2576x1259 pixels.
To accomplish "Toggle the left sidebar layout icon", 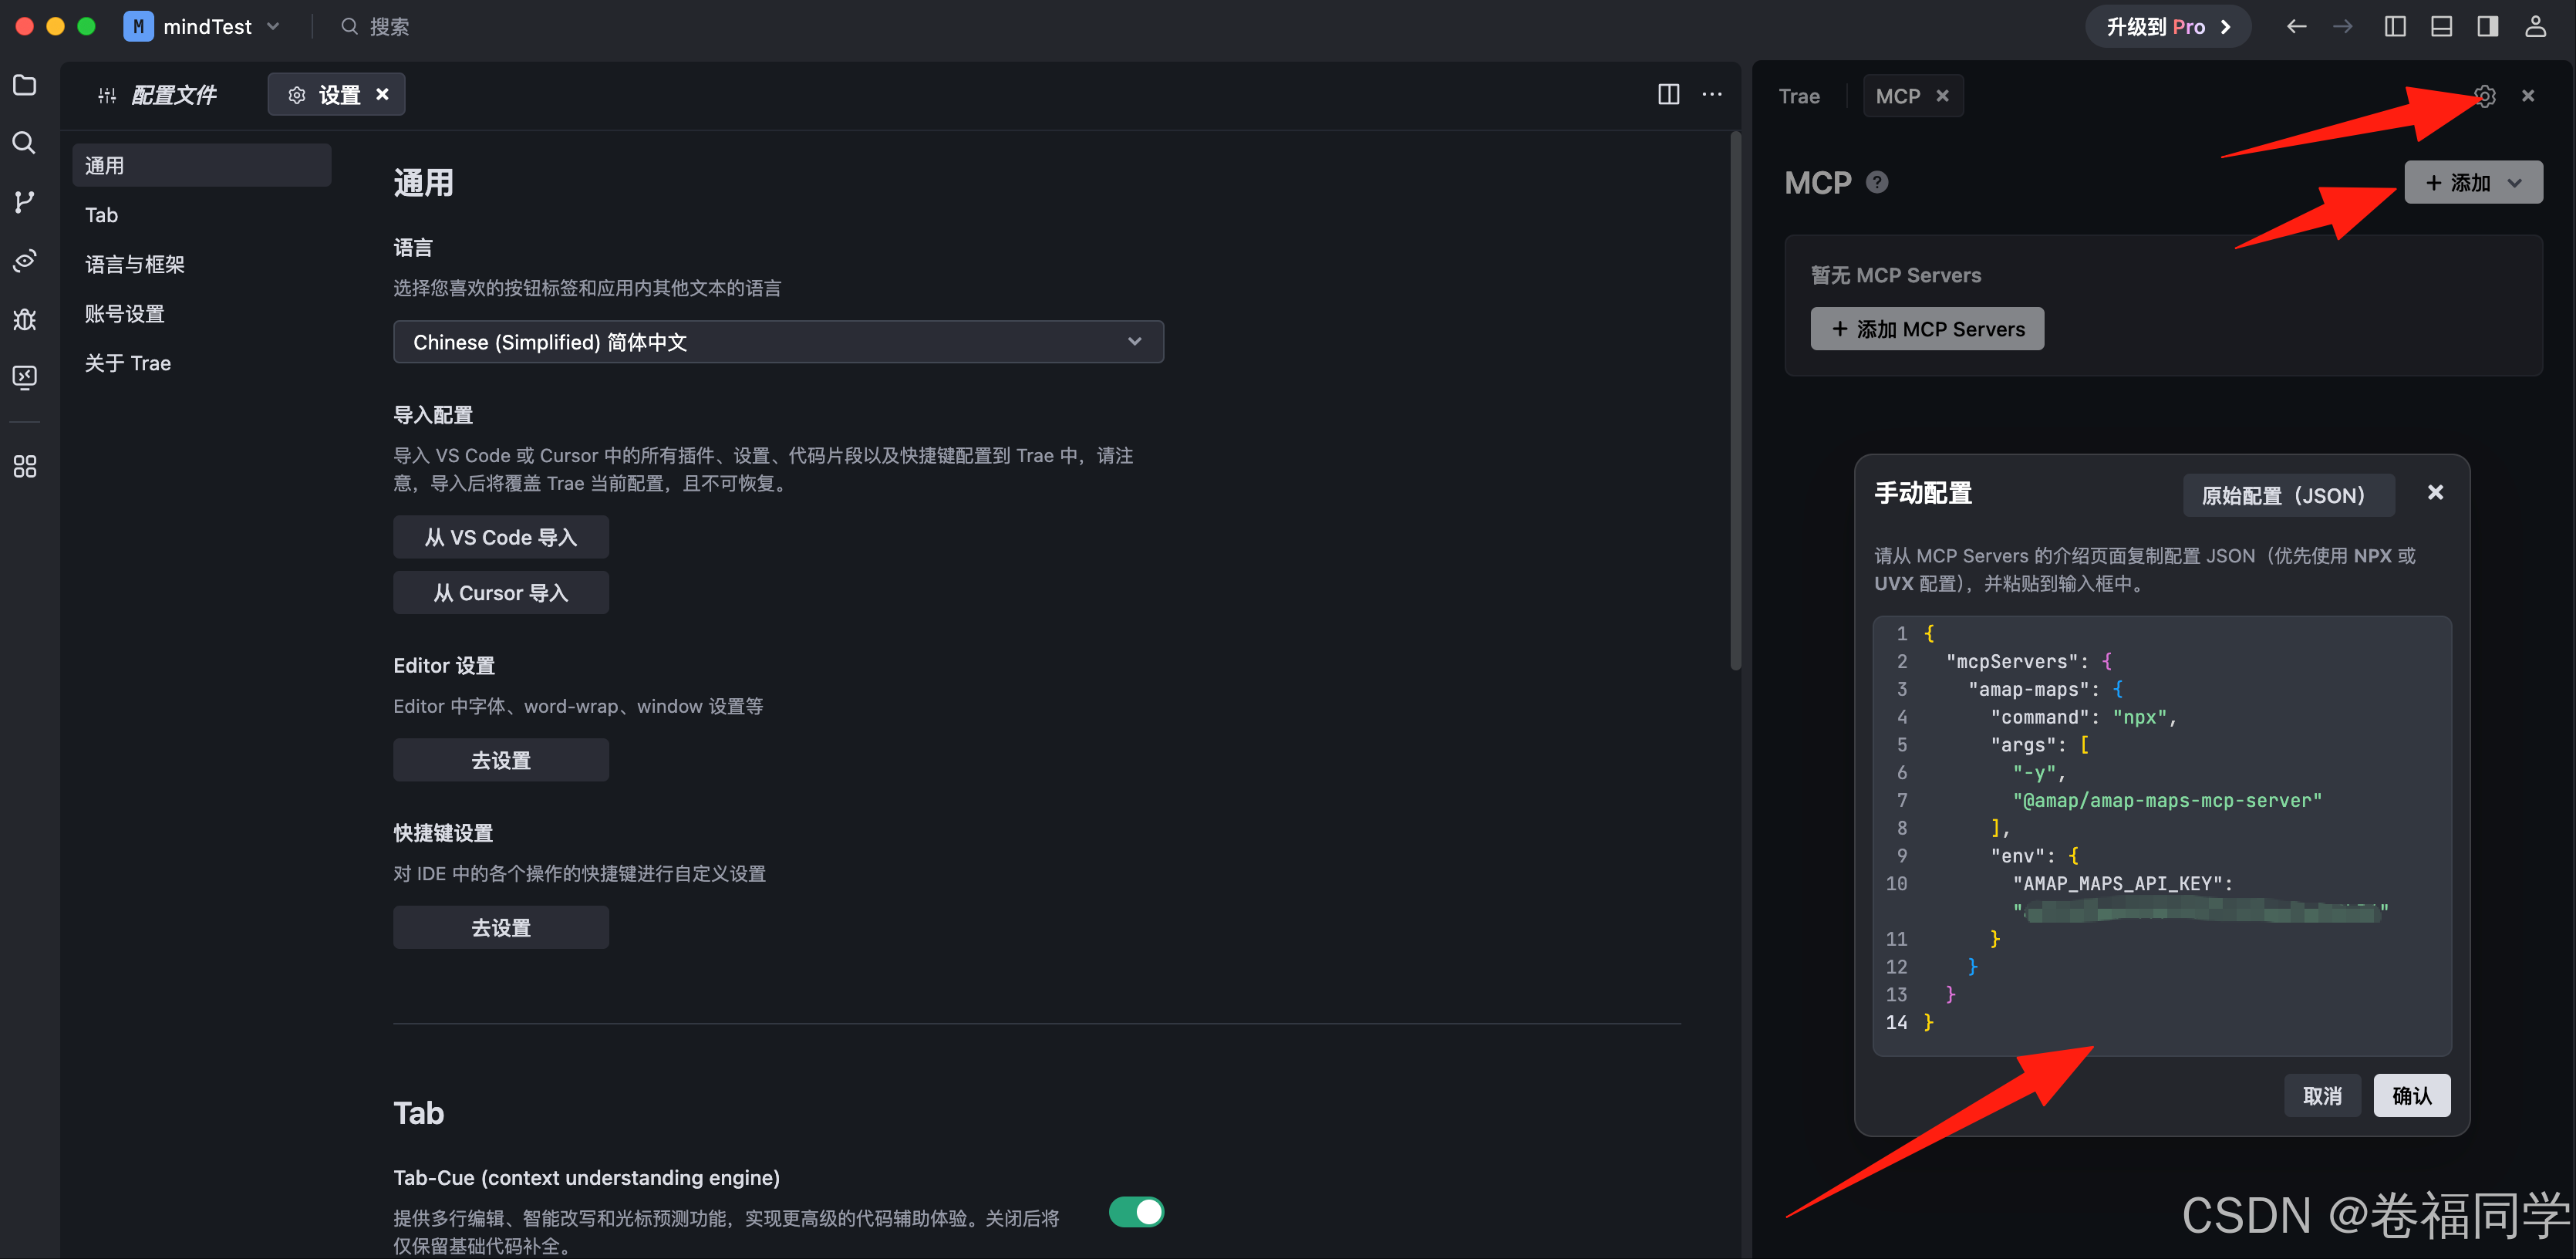I will [x=2394, y=26].
